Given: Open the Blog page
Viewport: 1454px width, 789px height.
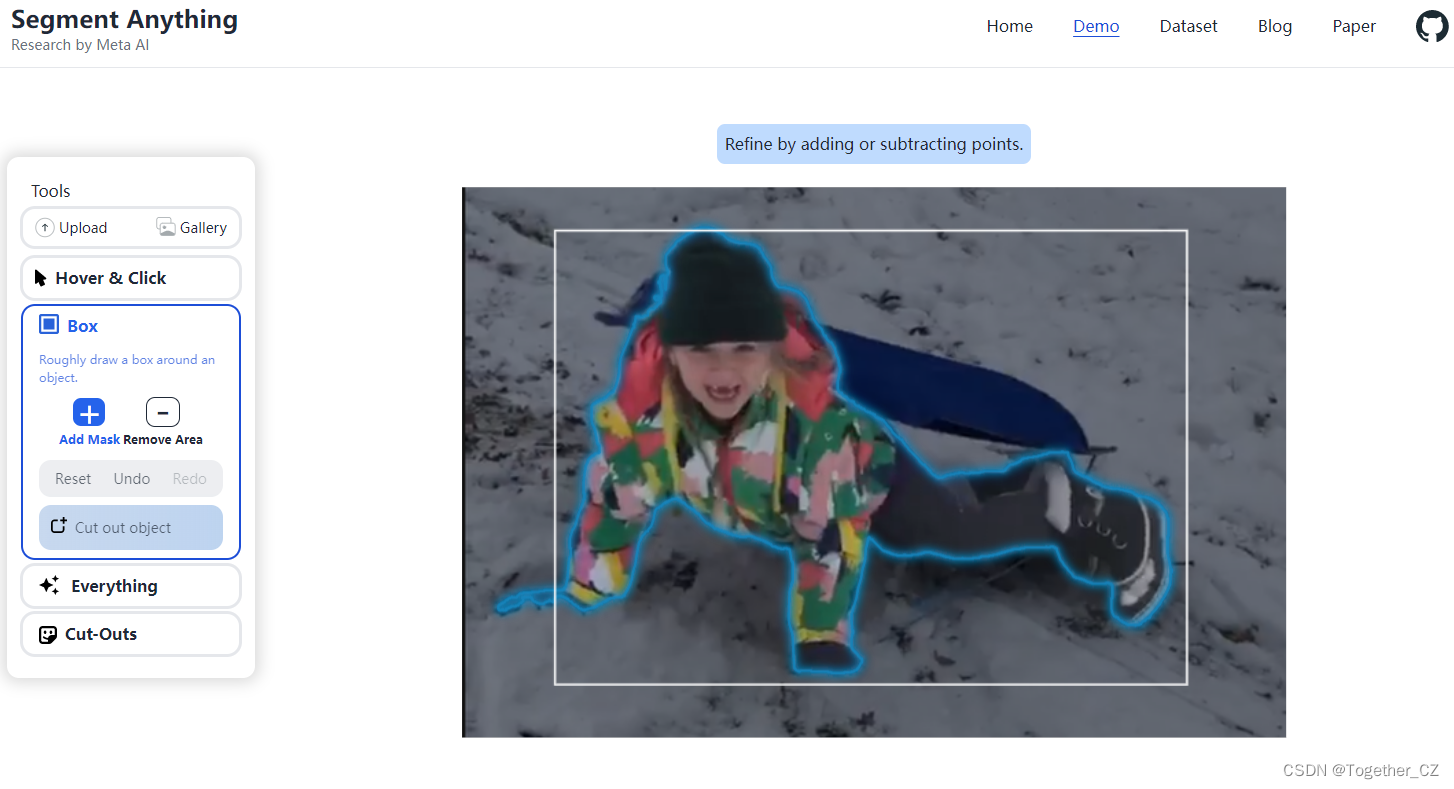Looking at the screenshot, I should (1275, 27).
